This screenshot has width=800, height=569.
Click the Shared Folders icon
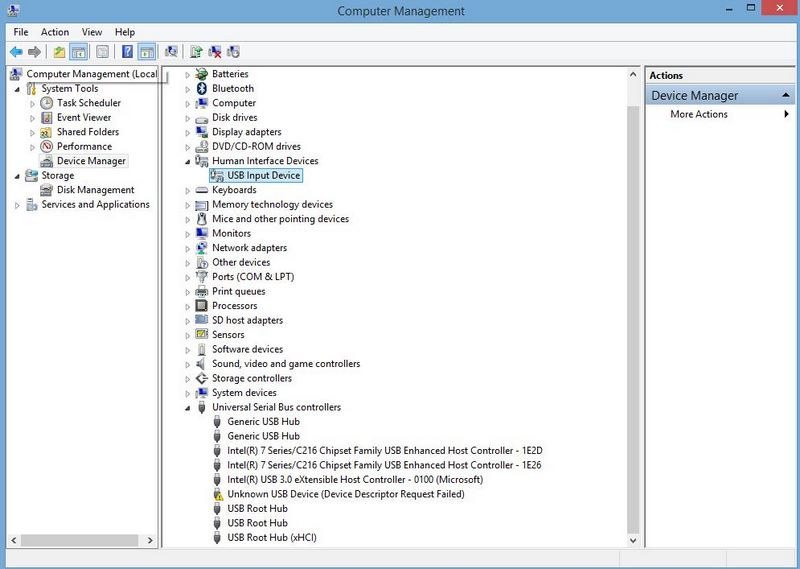46,132
